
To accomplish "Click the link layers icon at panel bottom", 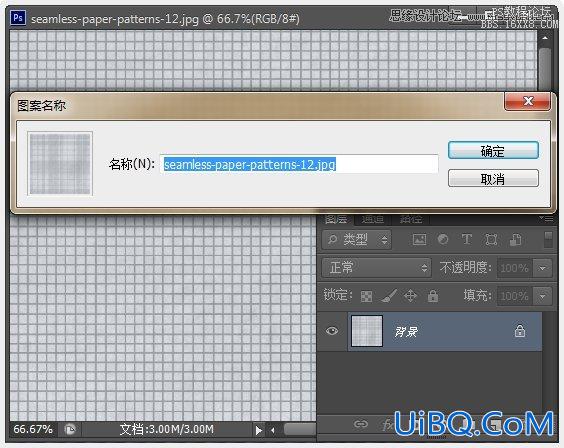I will 360,424.
